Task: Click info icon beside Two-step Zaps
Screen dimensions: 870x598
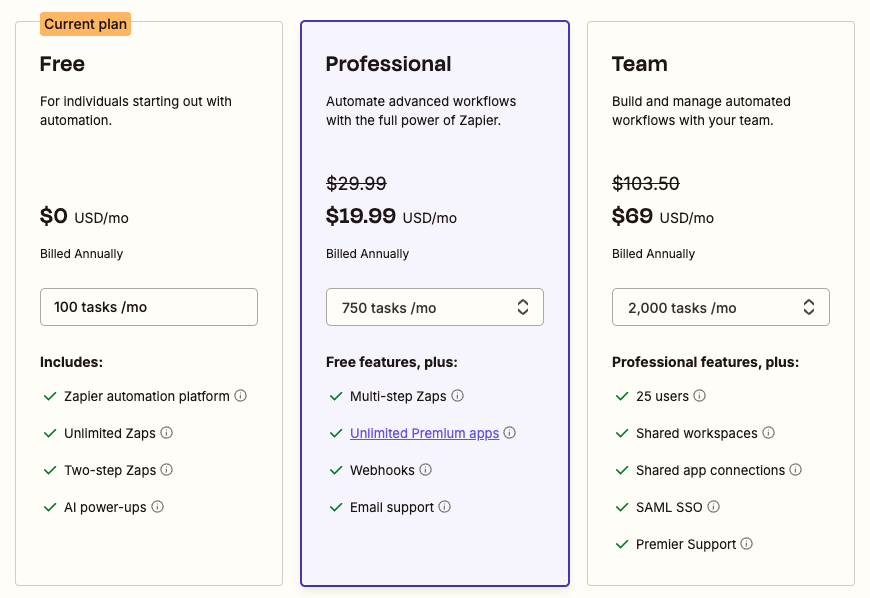Action: point(166,470)
